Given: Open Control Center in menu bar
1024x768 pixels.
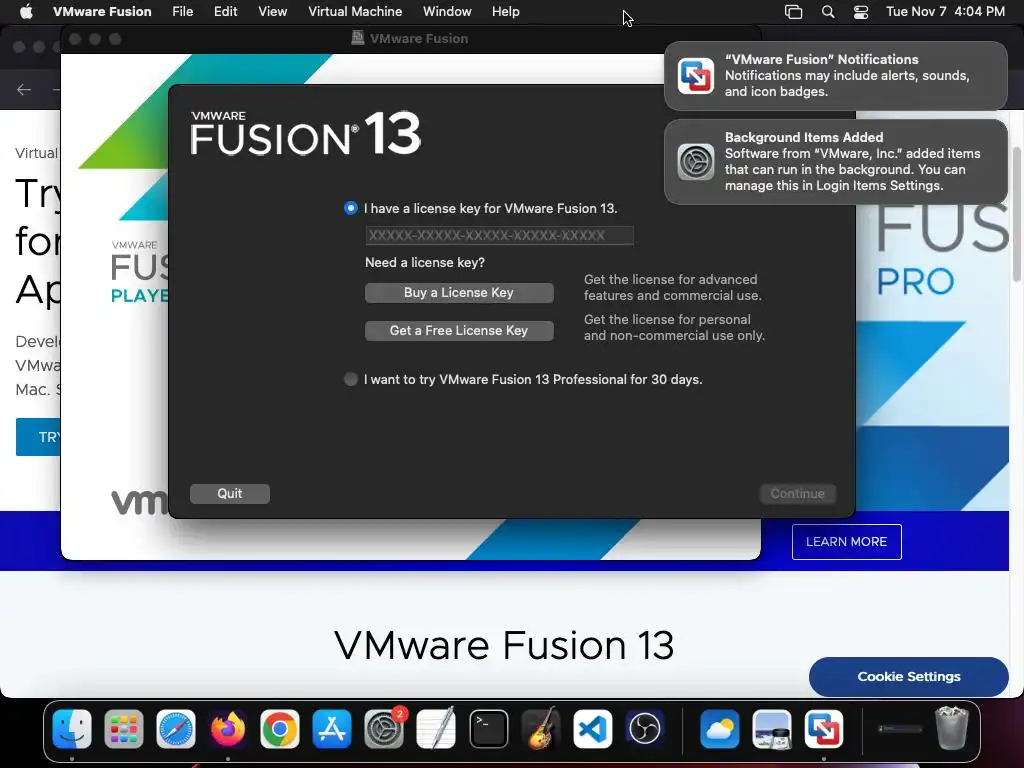Looking at the screenshot, I should 861,12.
